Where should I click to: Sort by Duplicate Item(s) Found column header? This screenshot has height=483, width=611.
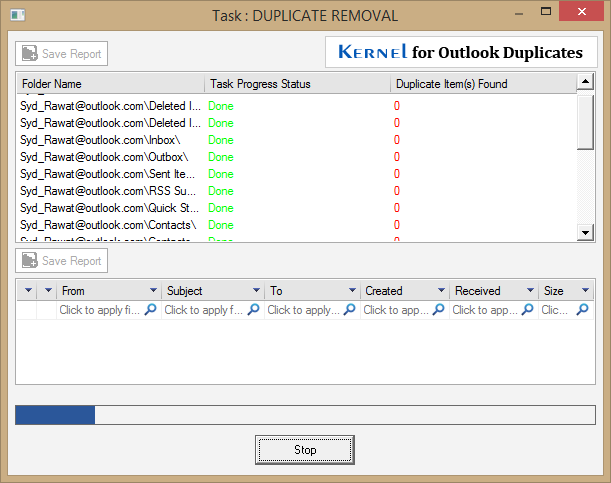(483, 84)
